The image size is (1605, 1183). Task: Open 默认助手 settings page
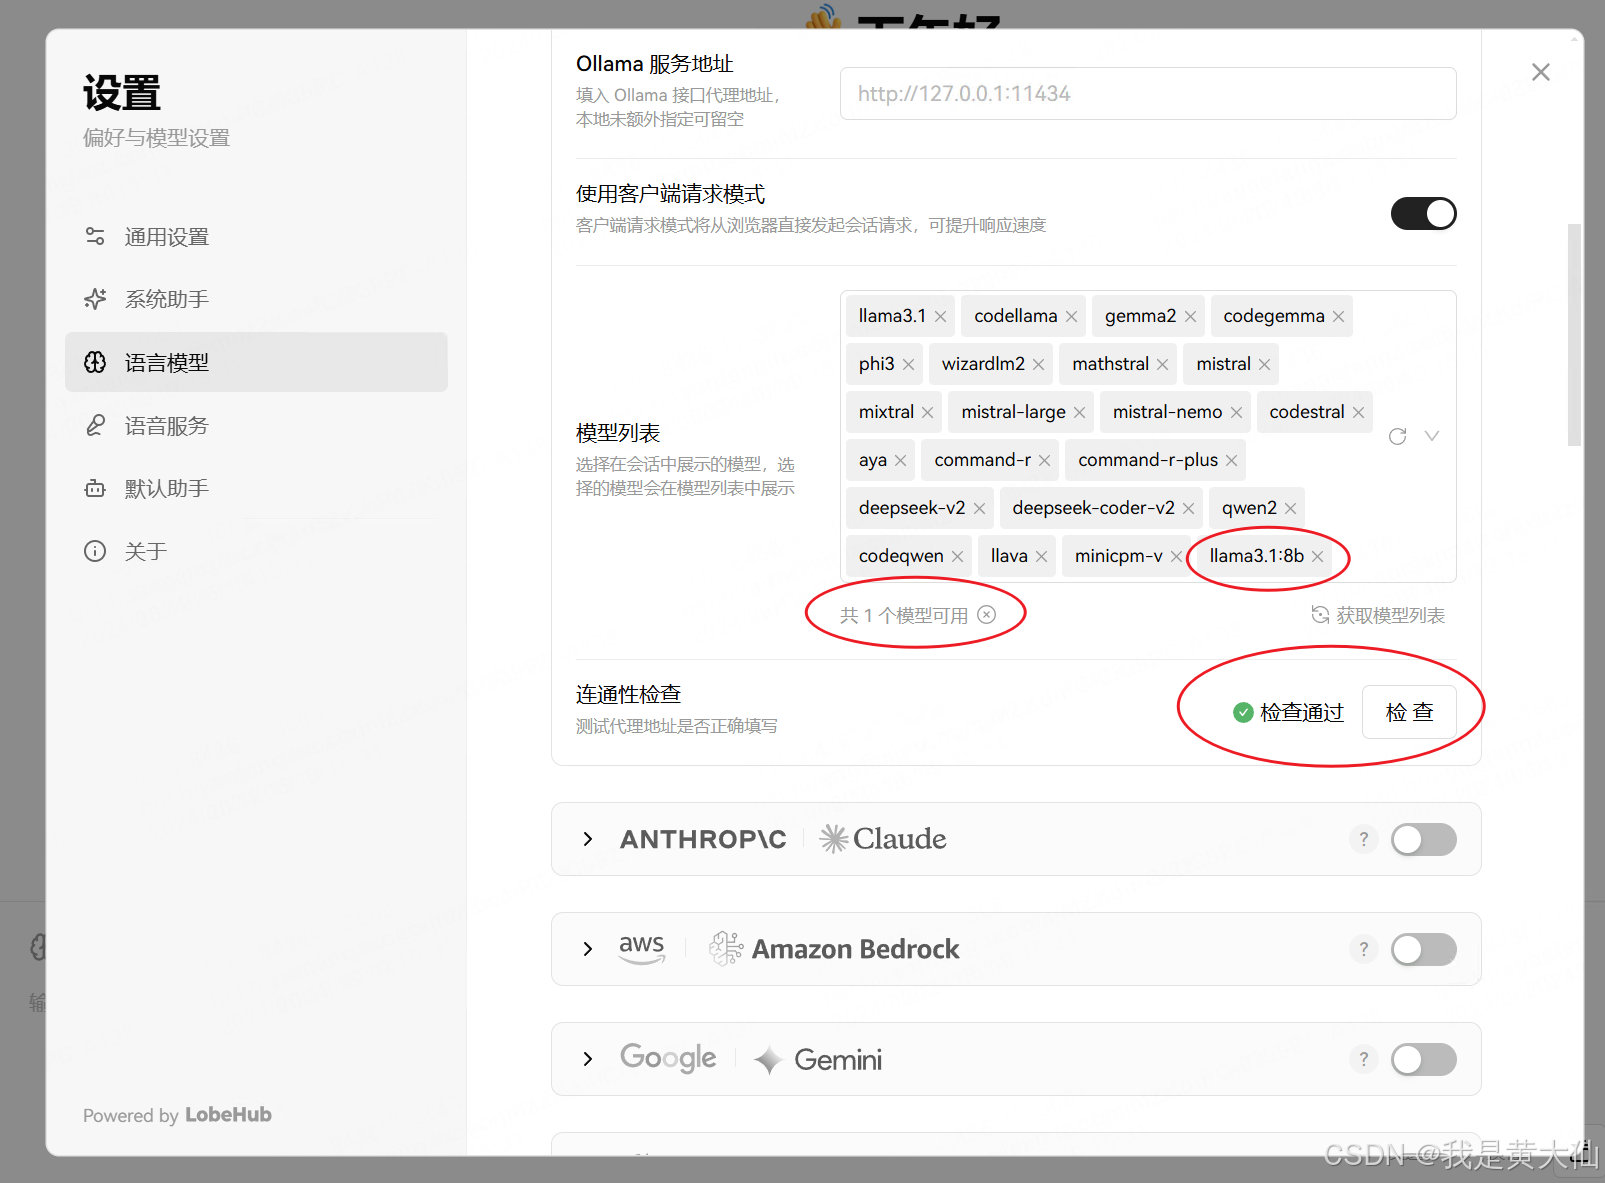coord(256,488)
